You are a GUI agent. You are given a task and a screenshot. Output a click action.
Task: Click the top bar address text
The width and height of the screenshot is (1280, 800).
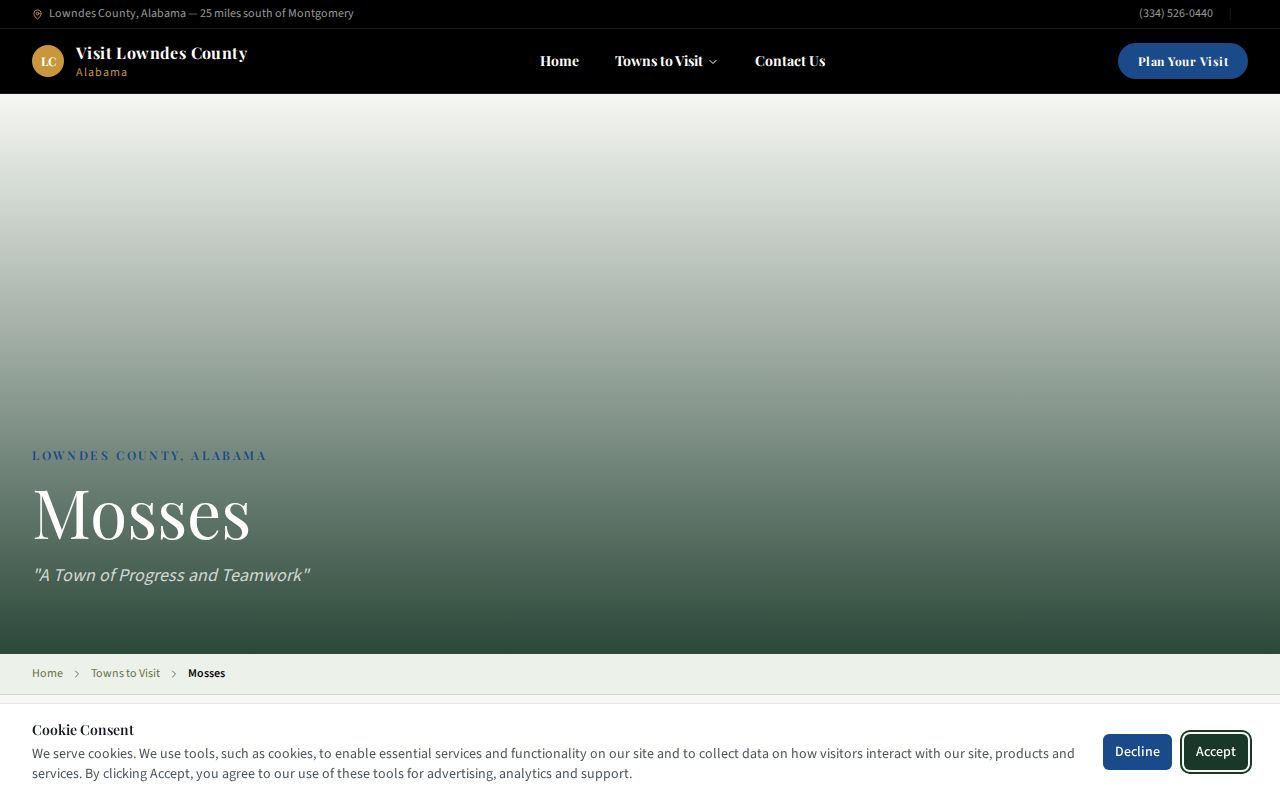click(x=201, y=14)
